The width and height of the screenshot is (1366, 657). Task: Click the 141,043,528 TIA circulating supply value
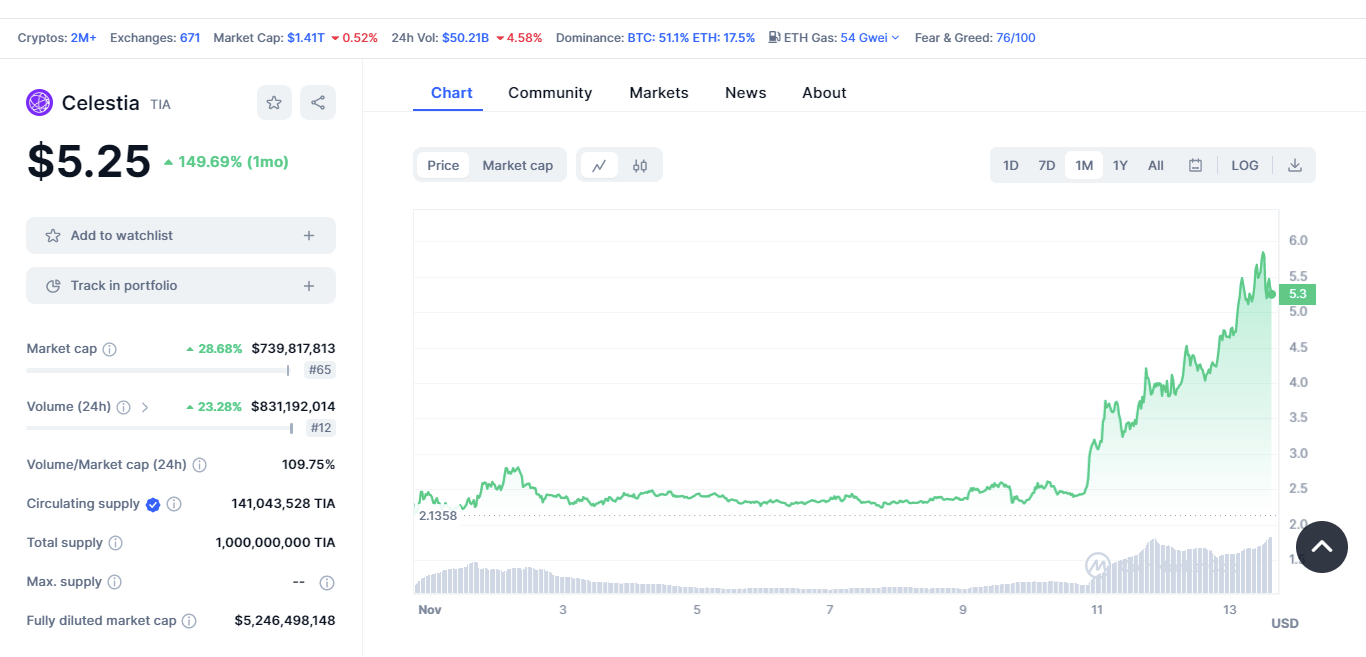tap(284, 504)
